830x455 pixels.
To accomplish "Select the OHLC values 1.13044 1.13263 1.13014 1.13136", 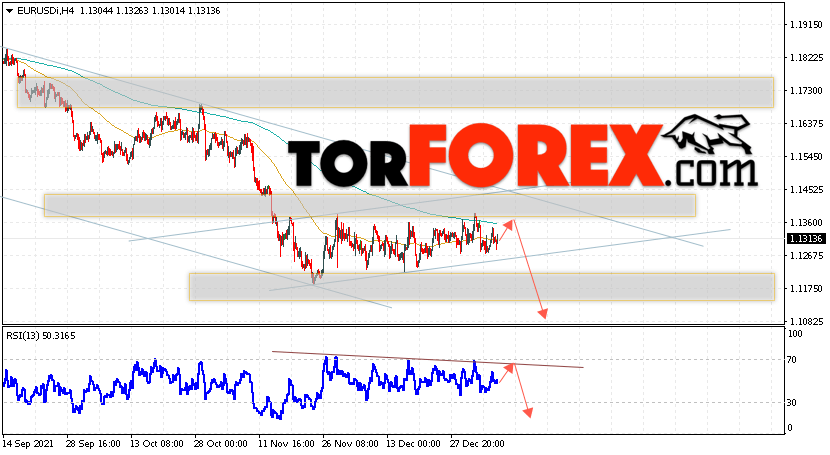I will [x=150, y=11].
